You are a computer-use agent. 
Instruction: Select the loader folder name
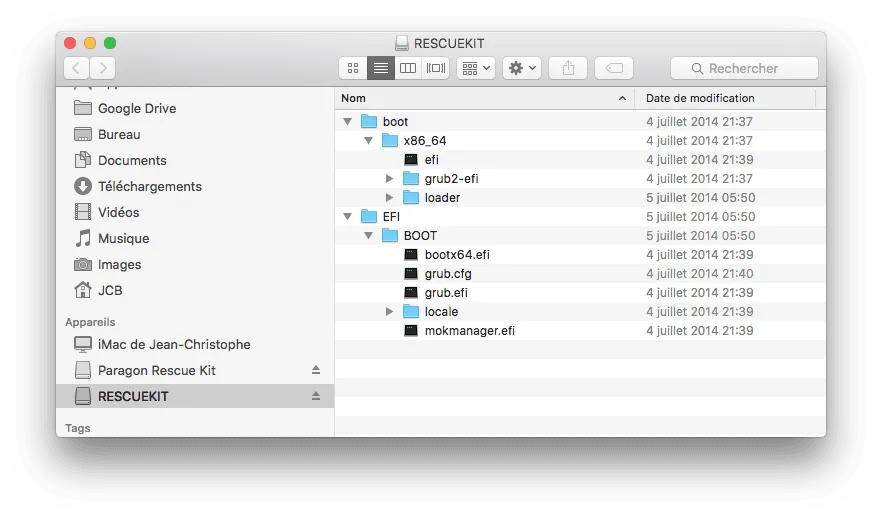tap(442, 197)
